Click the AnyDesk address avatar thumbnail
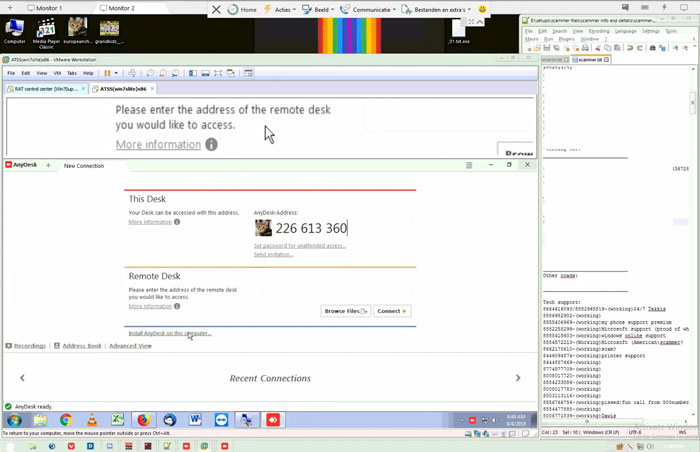Viewport: 700px width, 452px height. click(263, 228)
